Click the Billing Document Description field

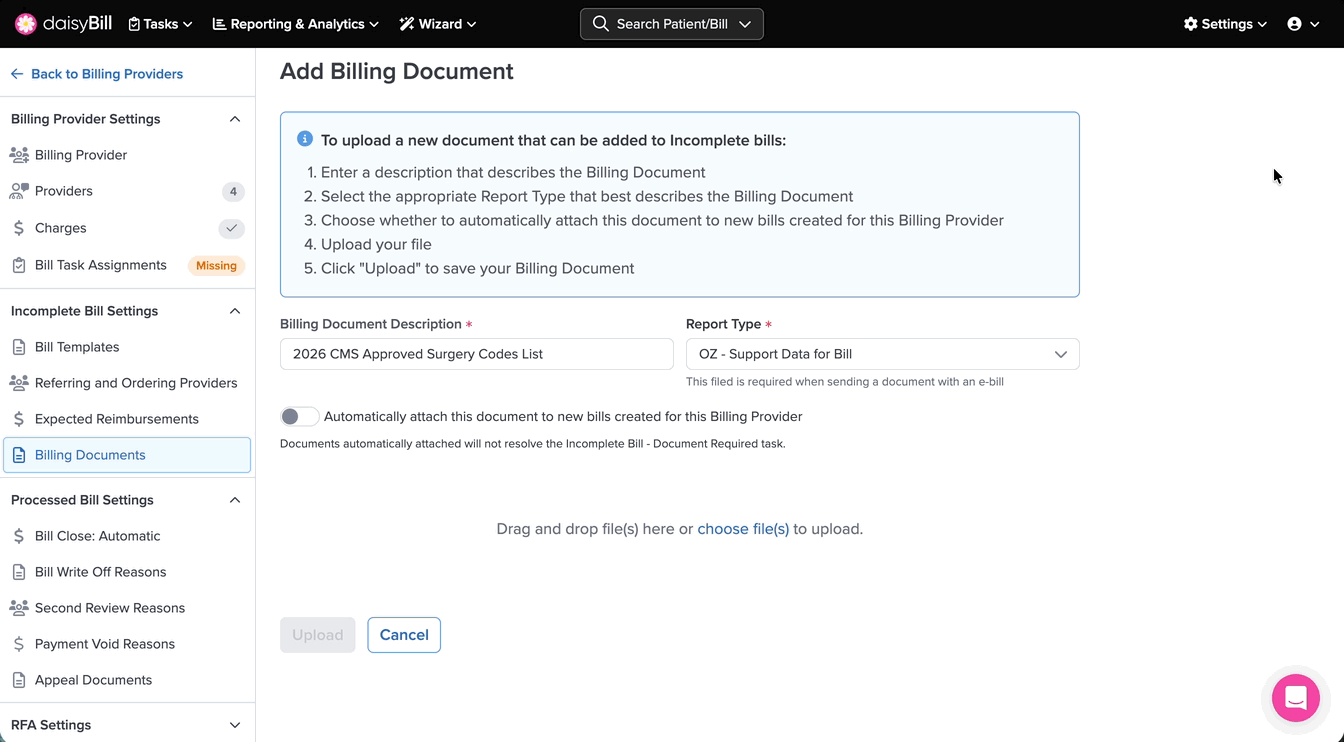(476, 354)
